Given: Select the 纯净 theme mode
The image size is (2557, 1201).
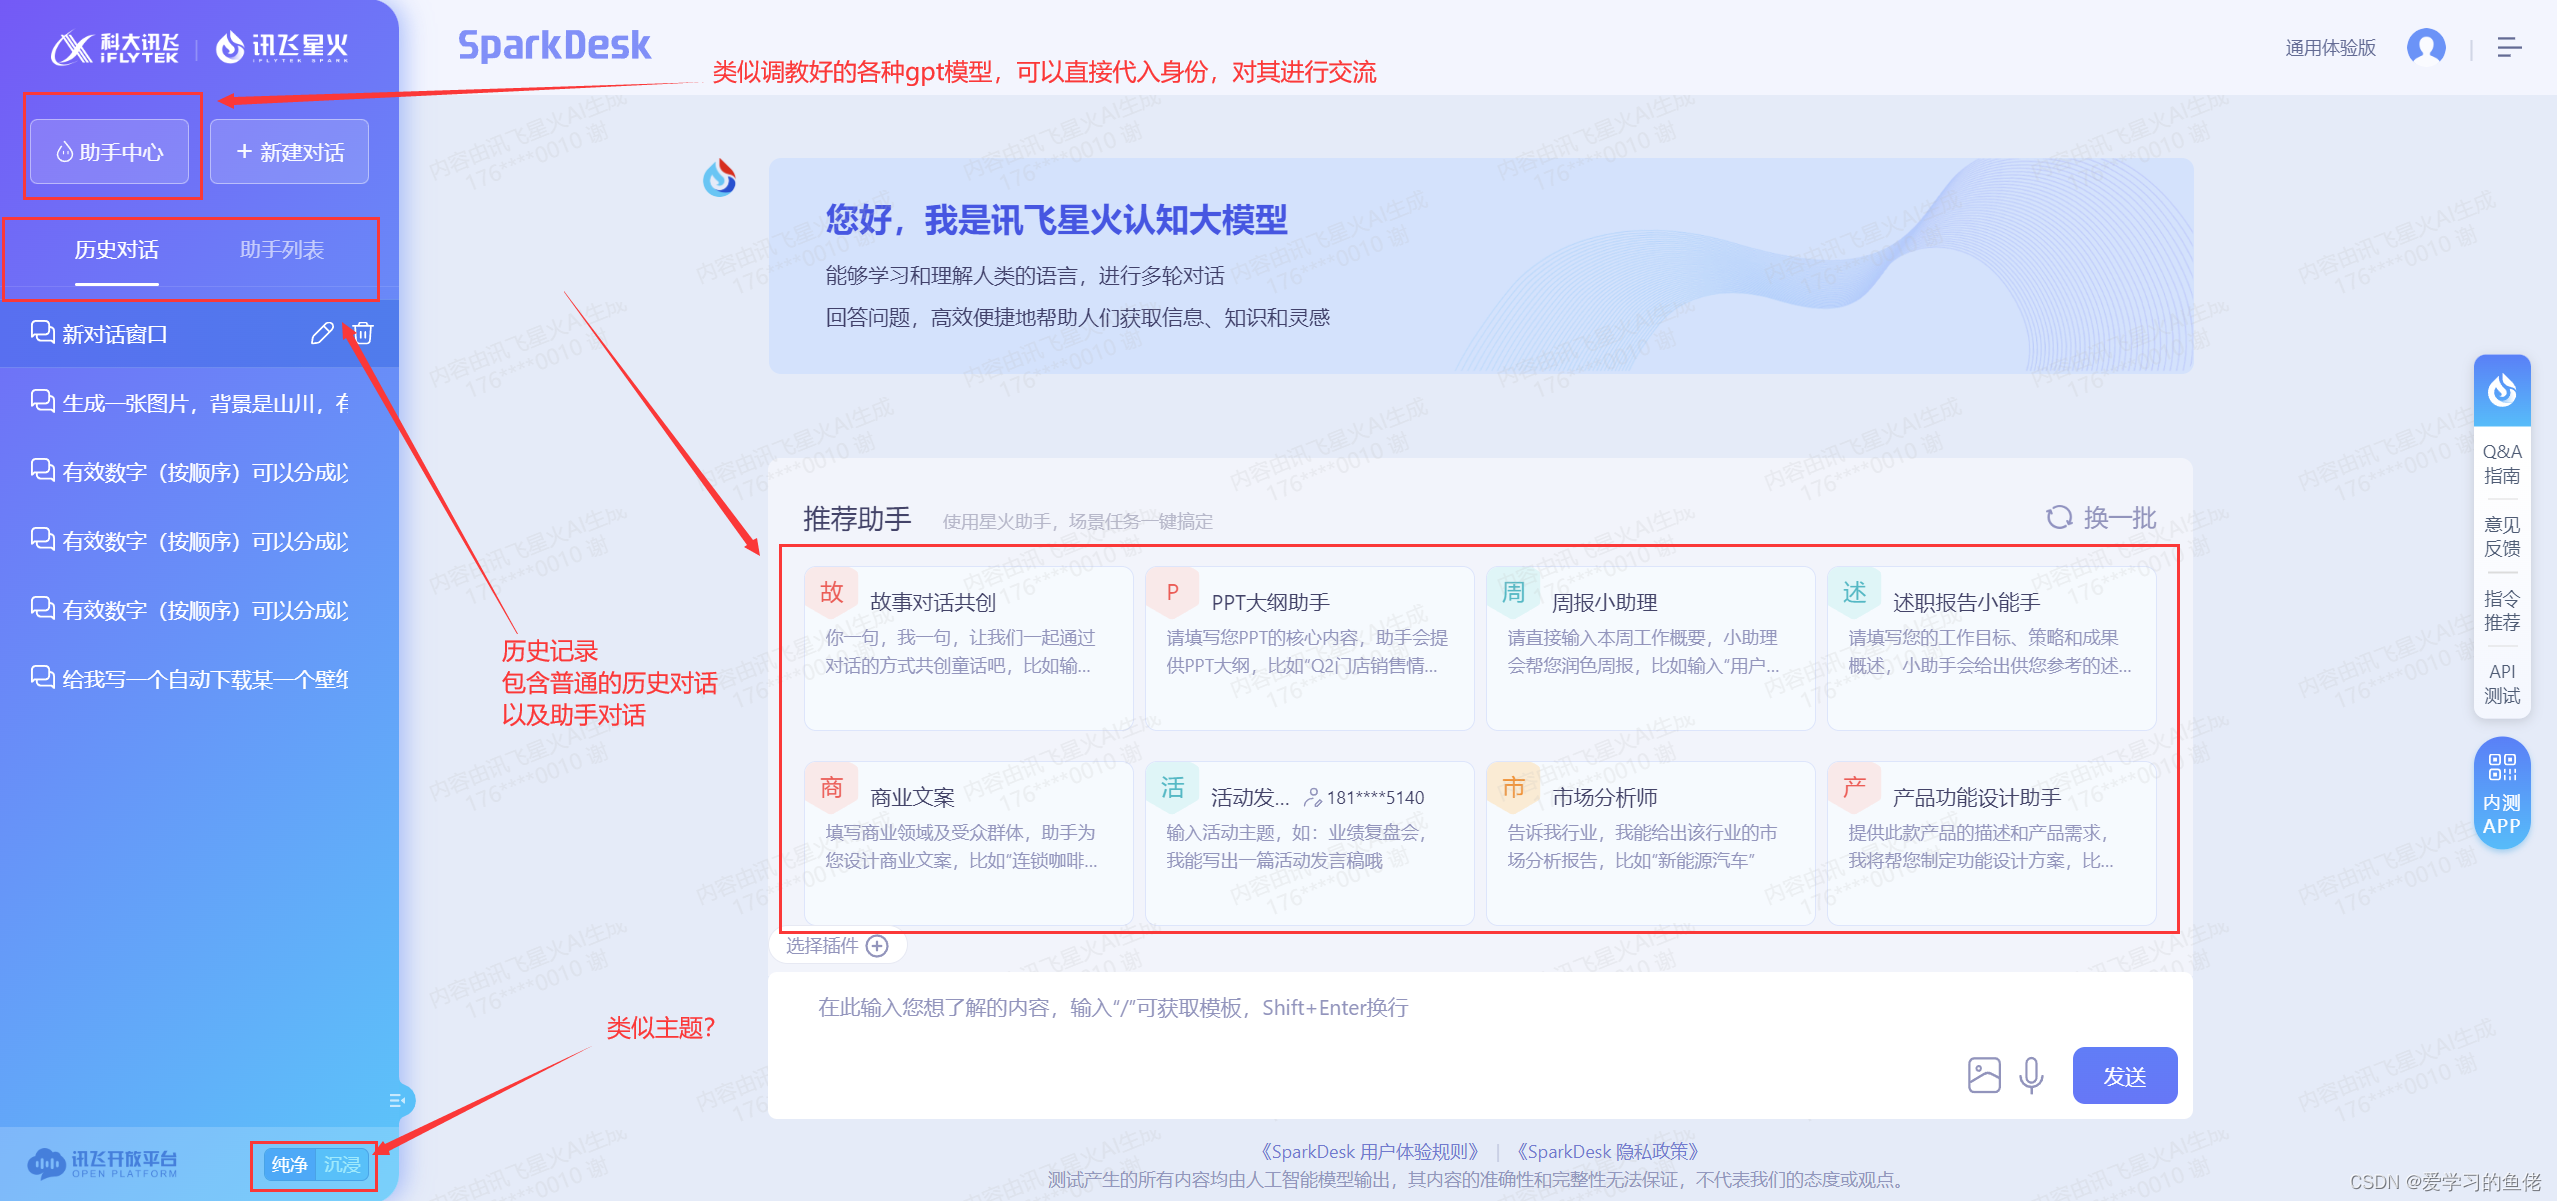Looking at the screenshot, I should 290,1165.
